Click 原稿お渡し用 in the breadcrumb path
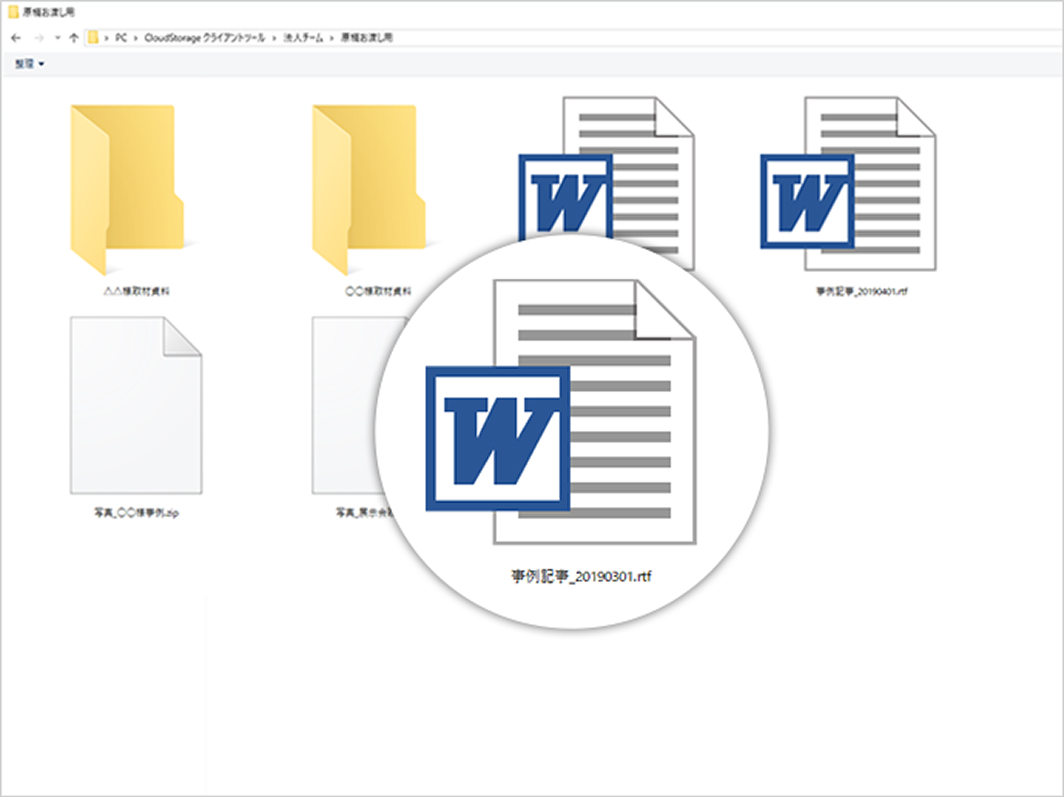 click(x=366, y=38)
